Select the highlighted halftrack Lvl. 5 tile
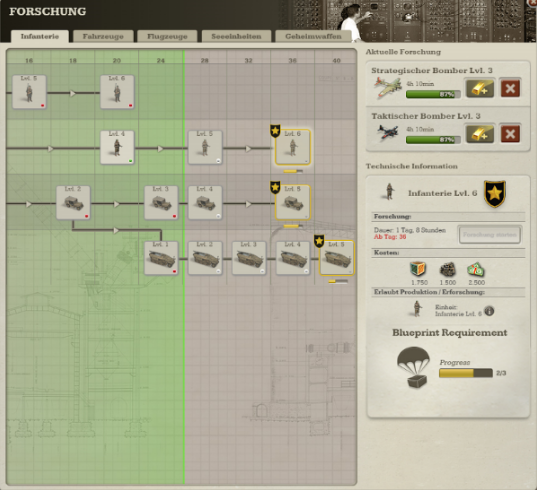Image resolution: width=537 pixels, height=490 pixels. 337,258
